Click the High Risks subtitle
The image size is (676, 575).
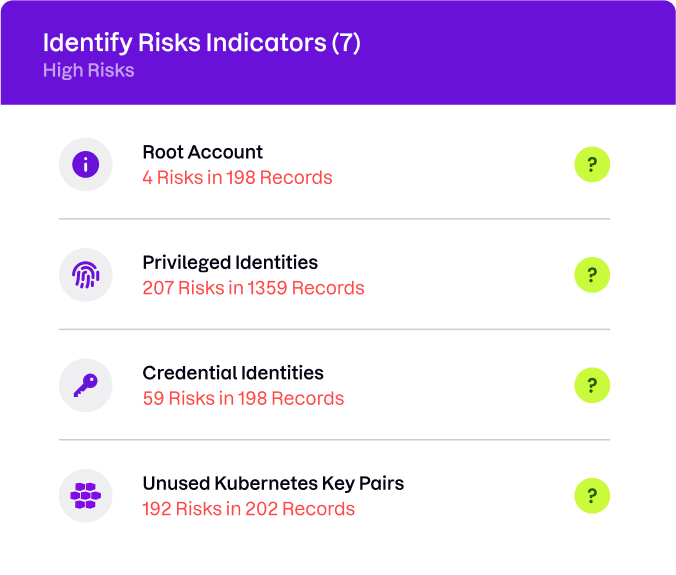88,70
